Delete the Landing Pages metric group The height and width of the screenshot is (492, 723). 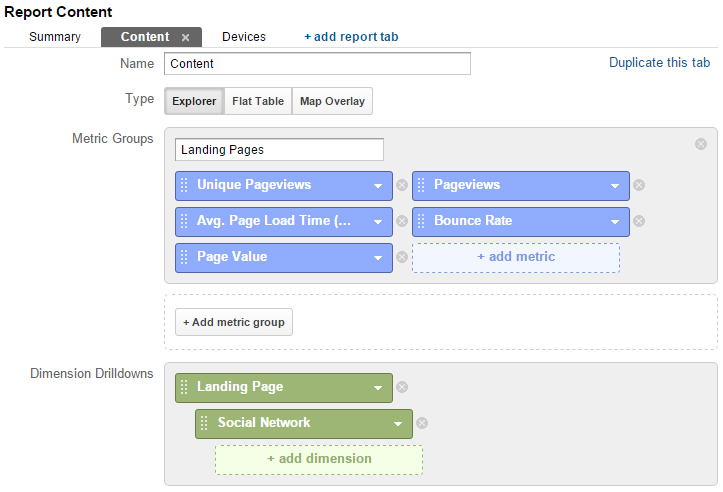701,144
